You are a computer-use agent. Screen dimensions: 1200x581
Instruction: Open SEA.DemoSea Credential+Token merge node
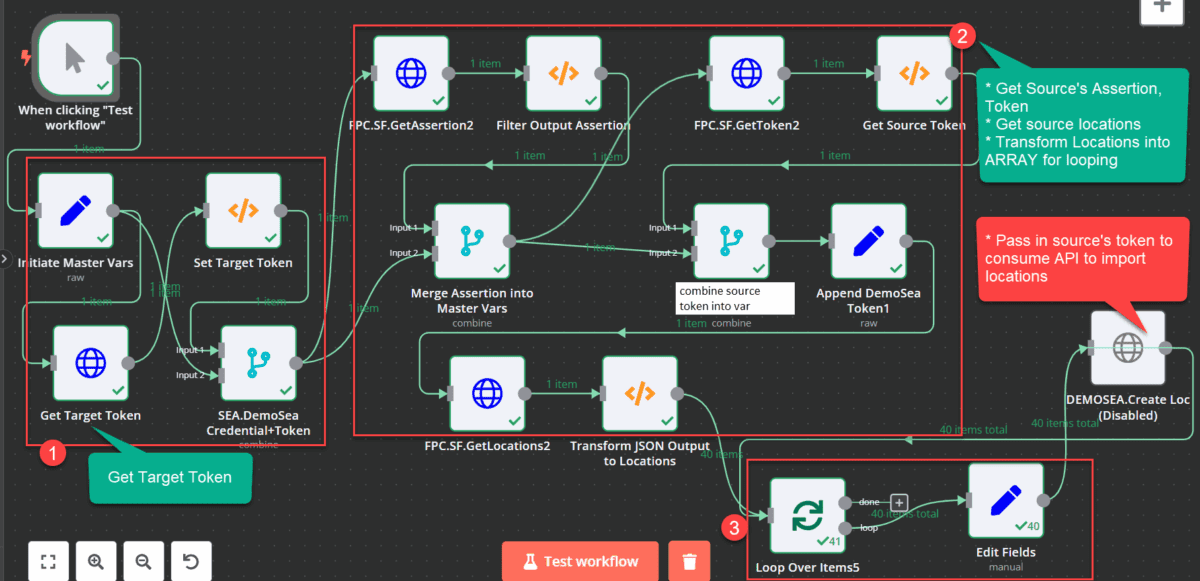click(x=258, y=363)
